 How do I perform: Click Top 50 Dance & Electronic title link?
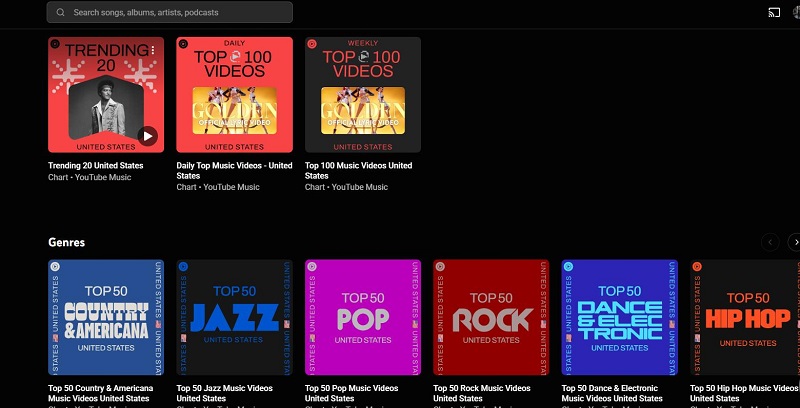click(612, 393)
